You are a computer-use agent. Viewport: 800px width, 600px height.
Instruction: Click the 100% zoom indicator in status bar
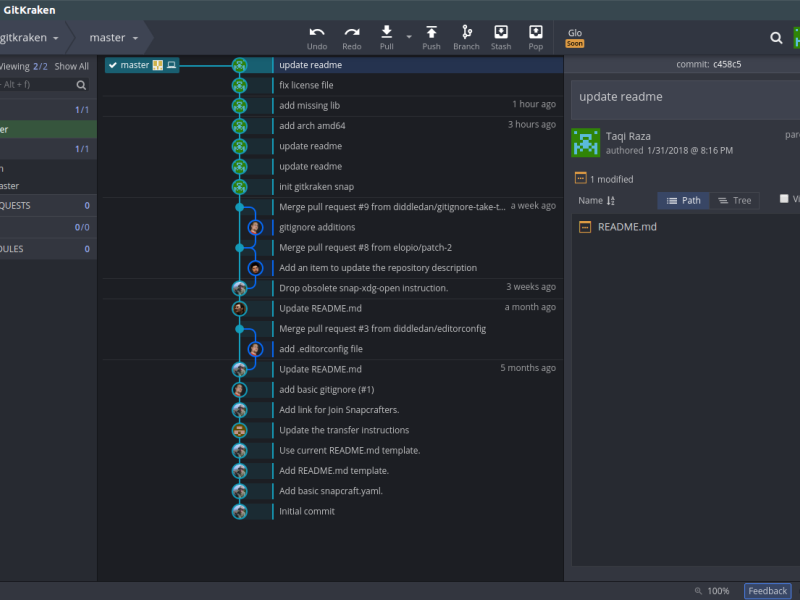click(x=718, y=591)
